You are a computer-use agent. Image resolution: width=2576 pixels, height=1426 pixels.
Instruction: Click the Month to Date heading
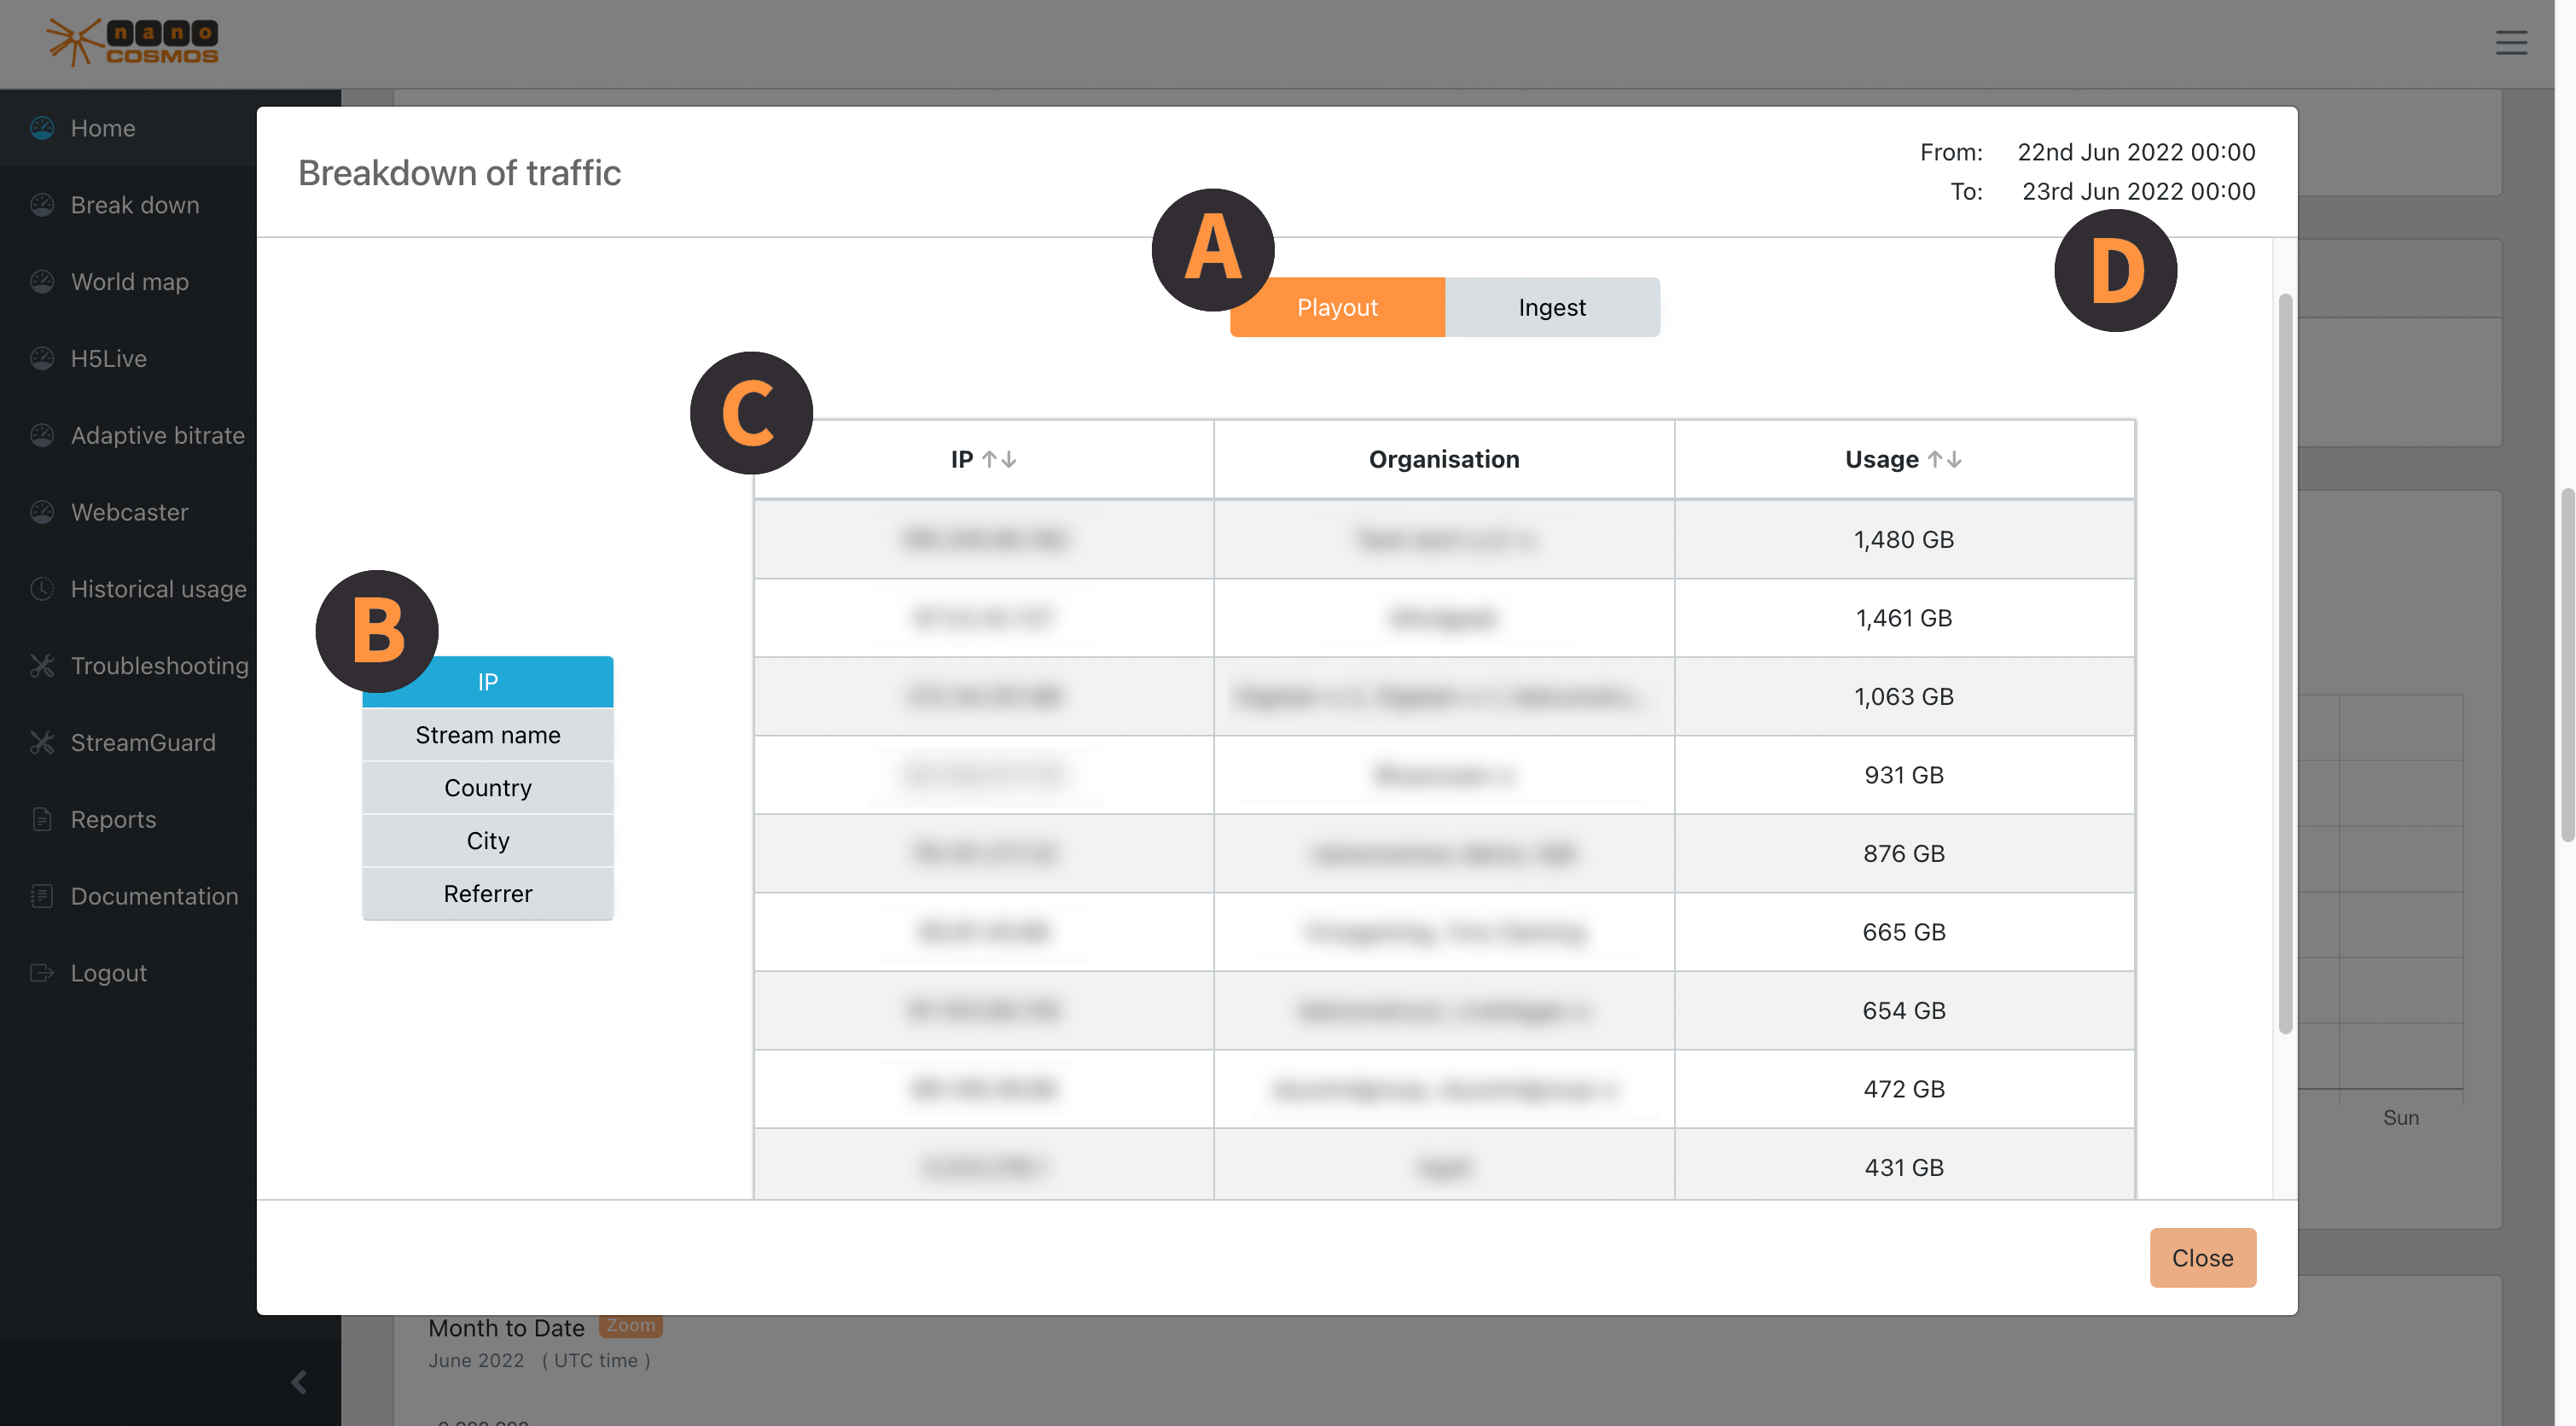pyautogui.click(x=506, y=1328)
